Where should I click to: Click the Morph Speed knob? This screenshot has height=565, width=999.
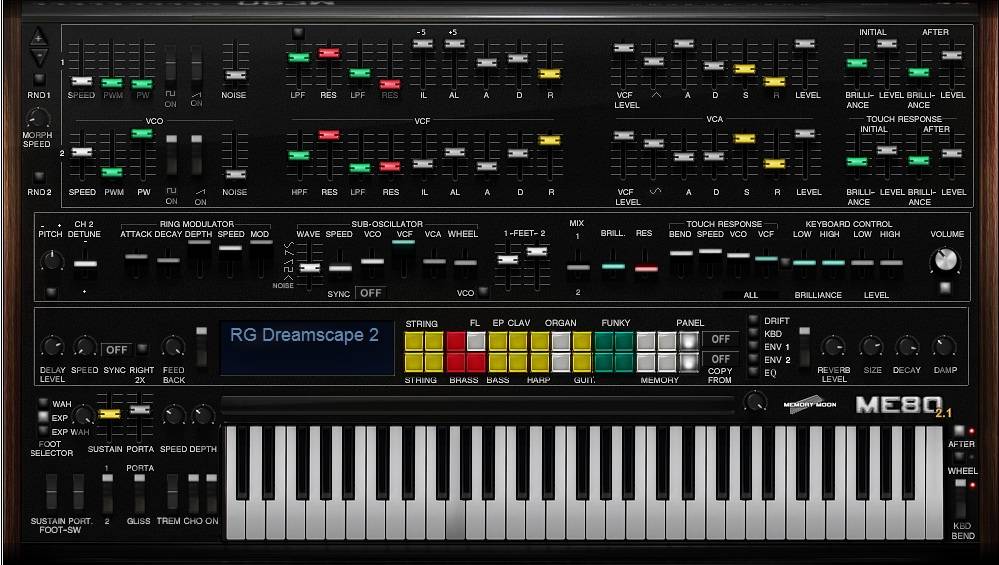[38, 120]
